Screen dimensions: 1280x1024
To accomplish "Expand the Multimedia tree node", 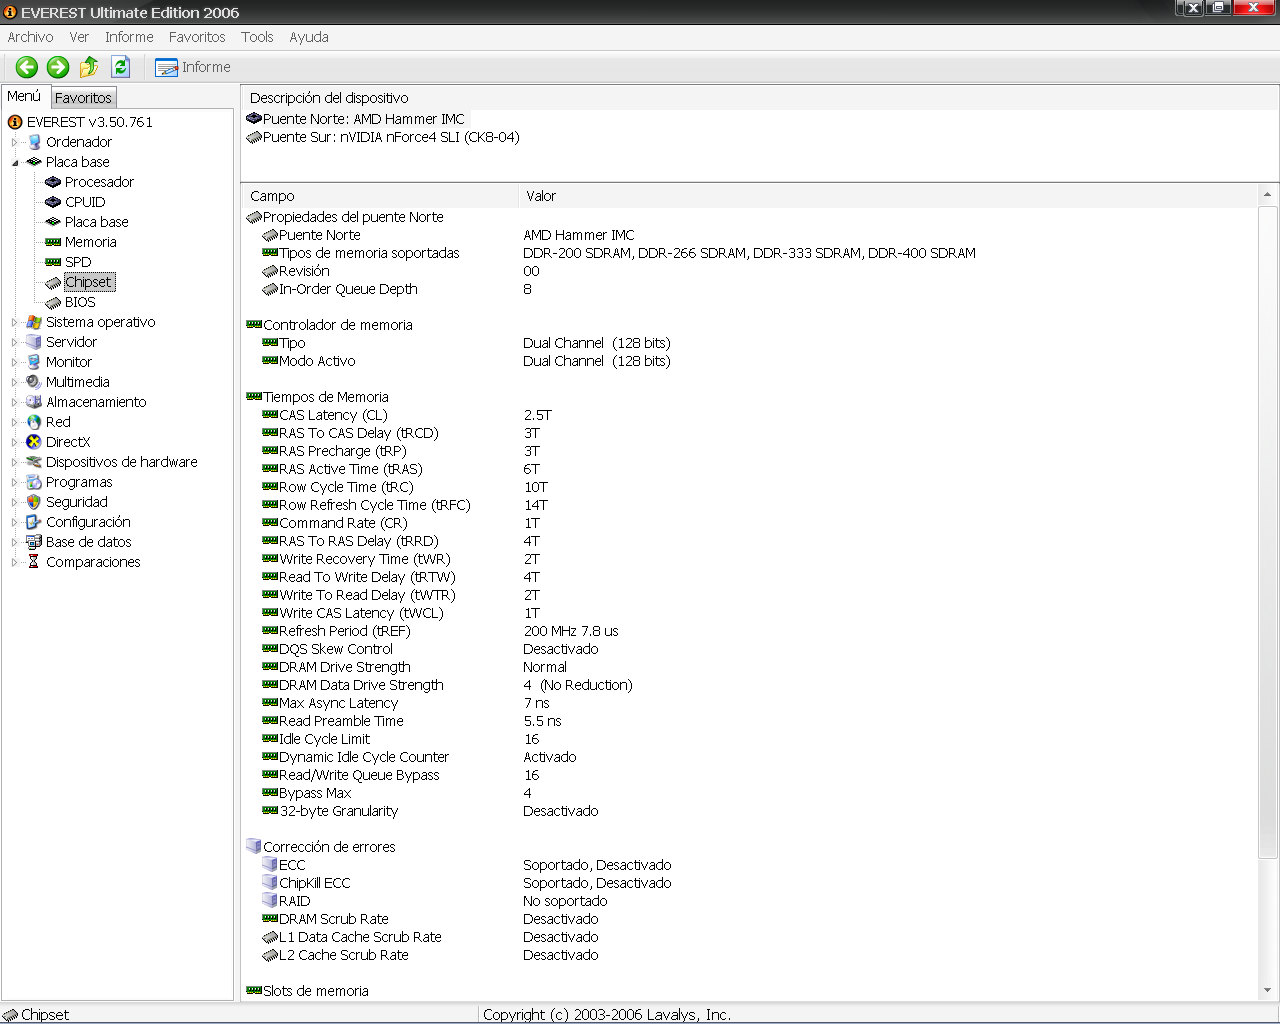I will click(15, 382).
